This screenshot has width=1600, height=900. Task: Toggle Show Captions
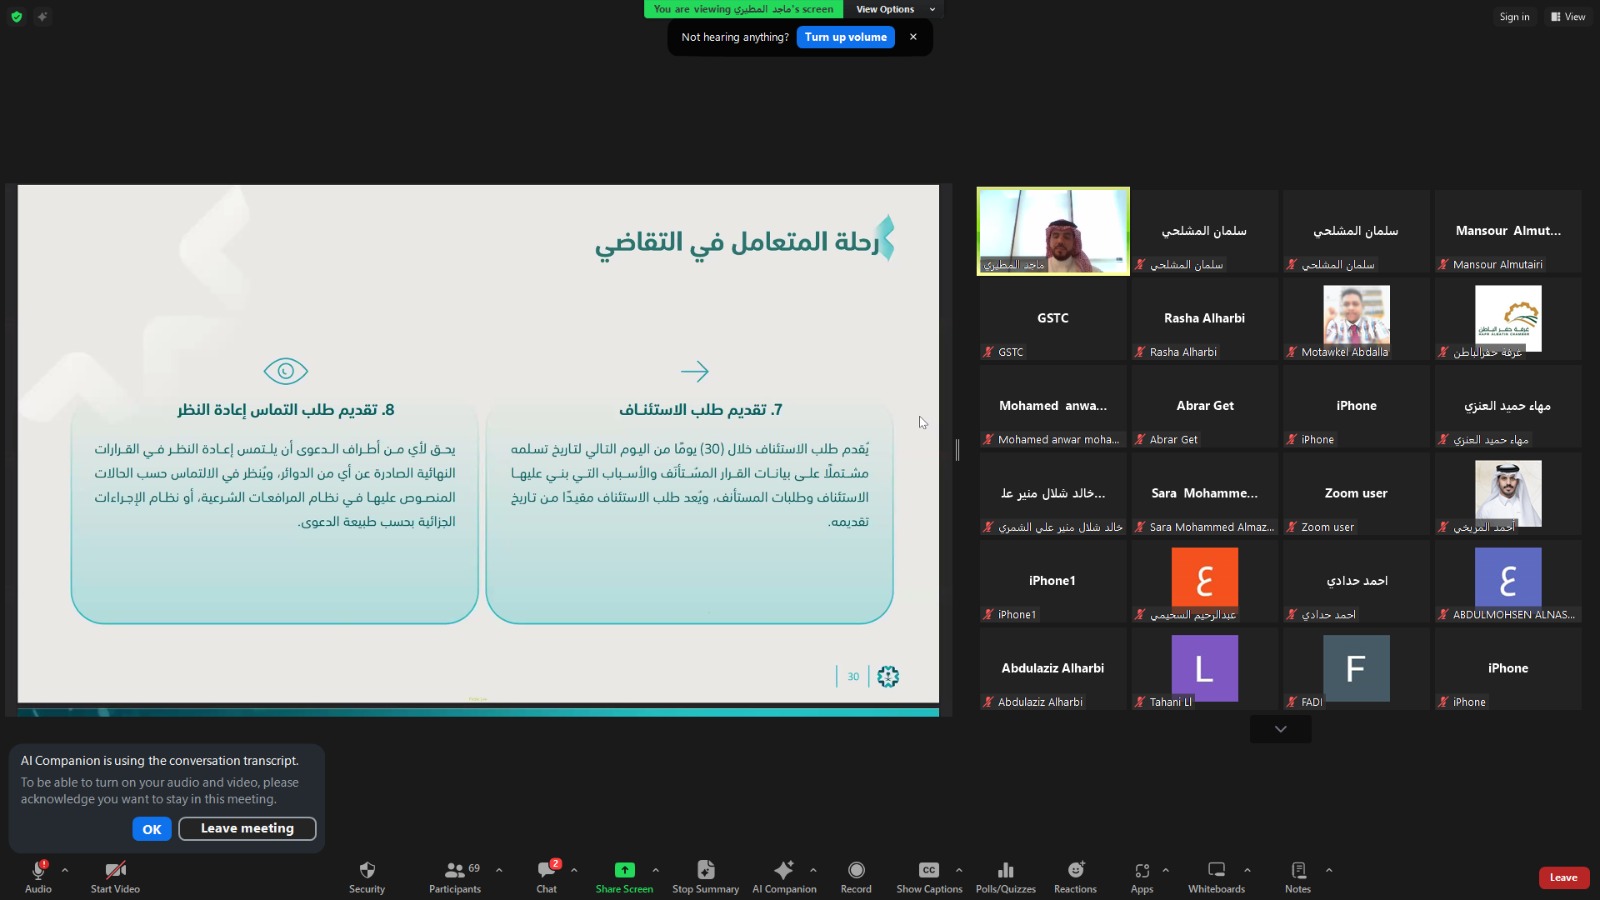929,871
